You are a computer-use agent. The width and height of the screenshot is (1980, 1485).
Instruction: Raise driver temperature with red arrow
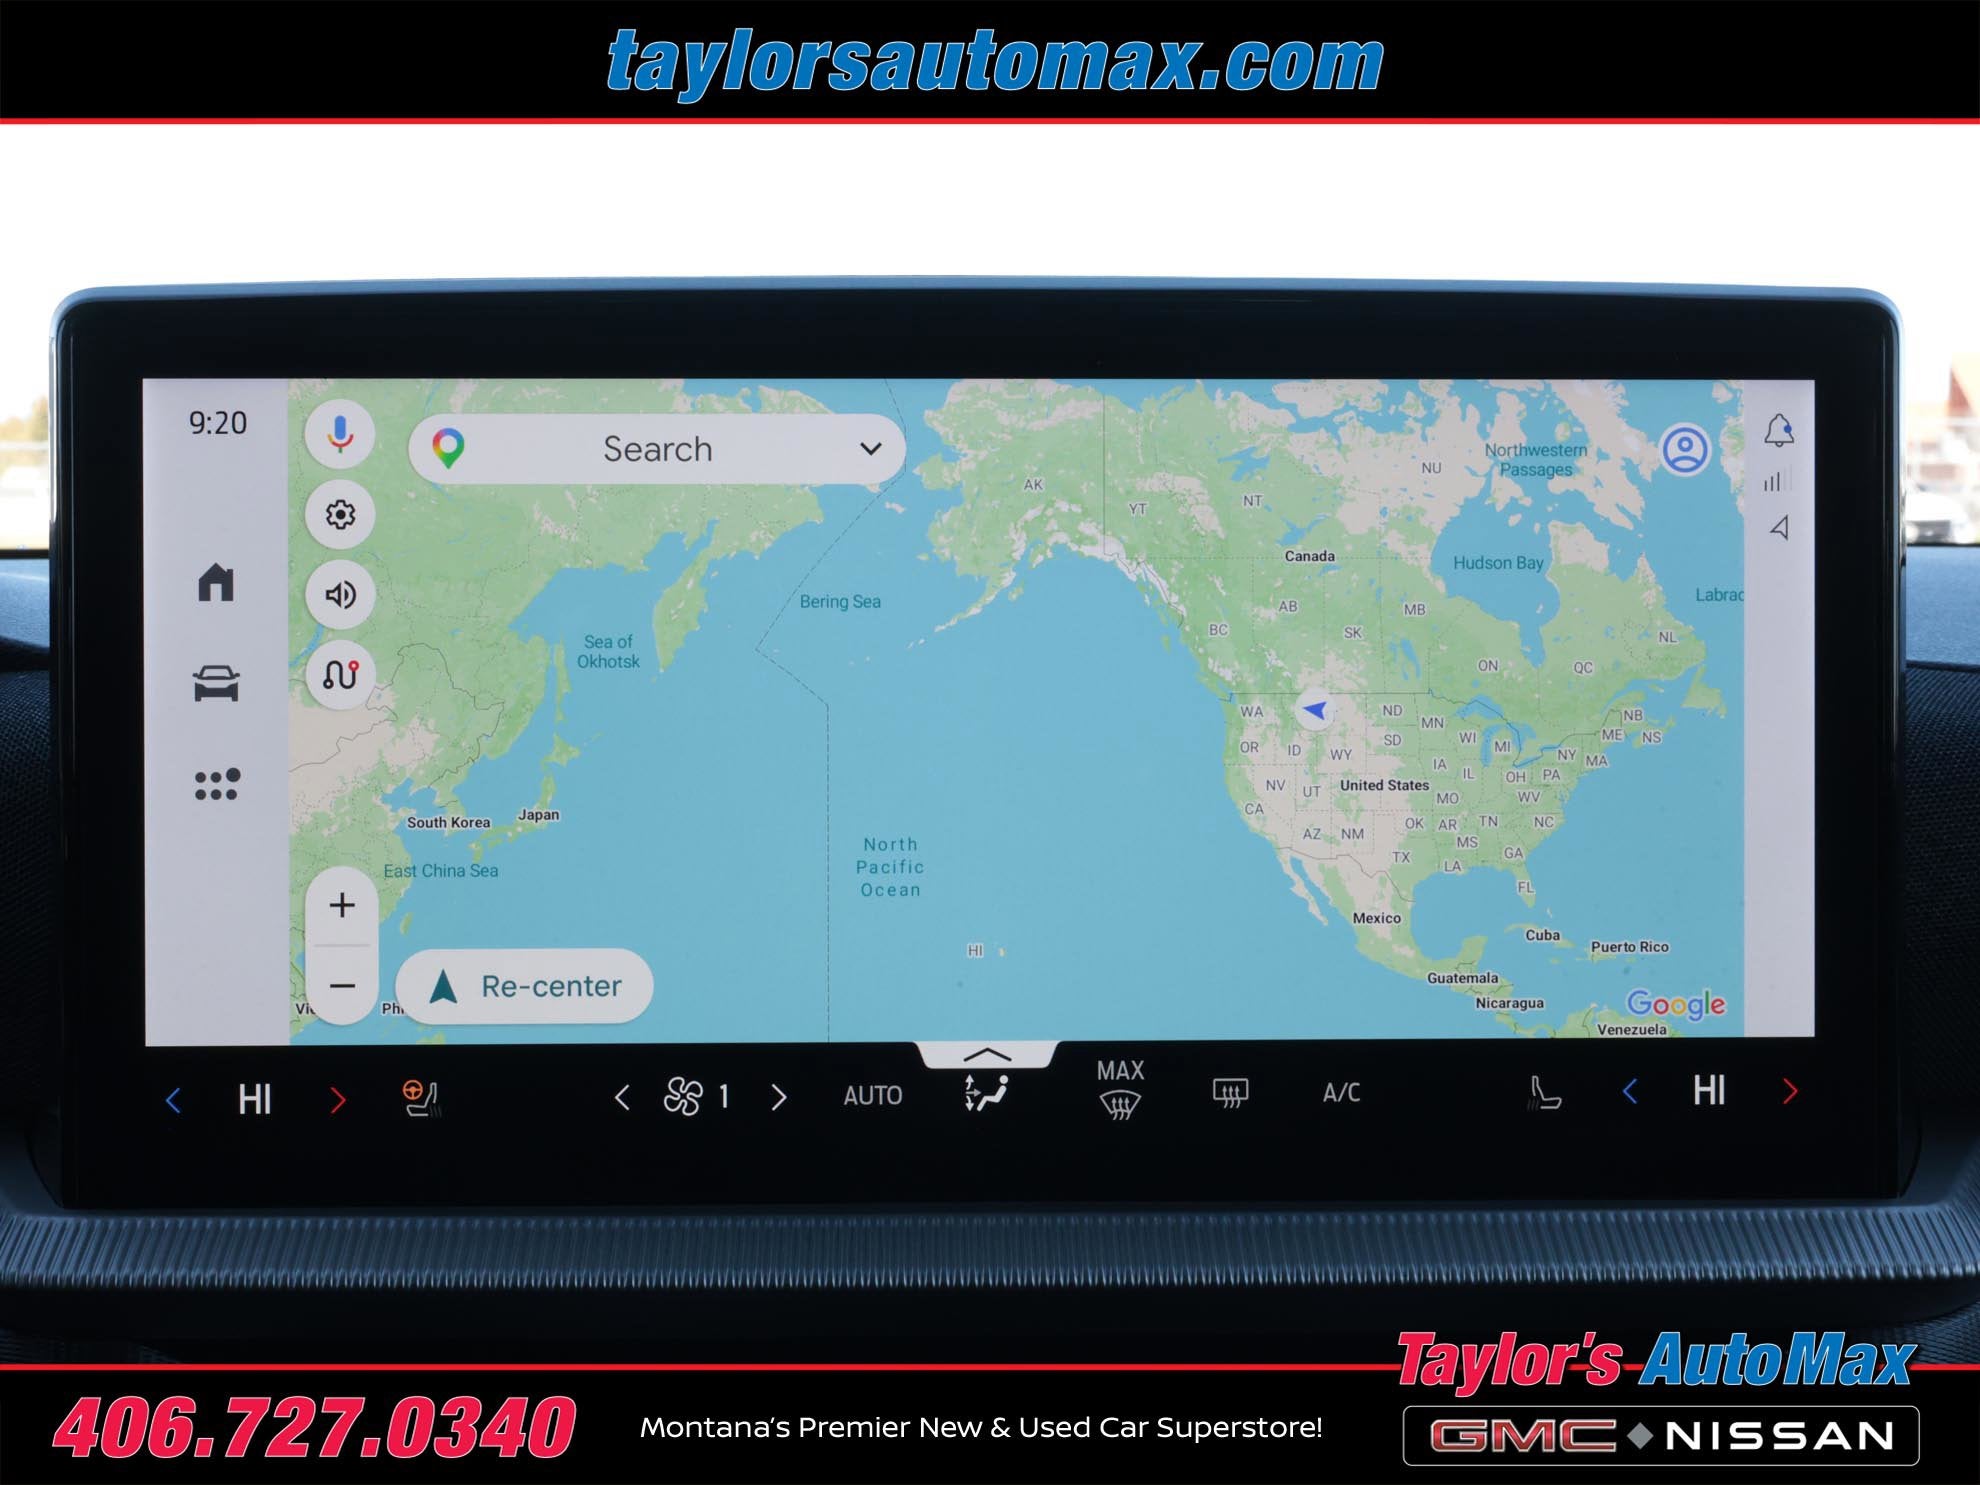338,1100
